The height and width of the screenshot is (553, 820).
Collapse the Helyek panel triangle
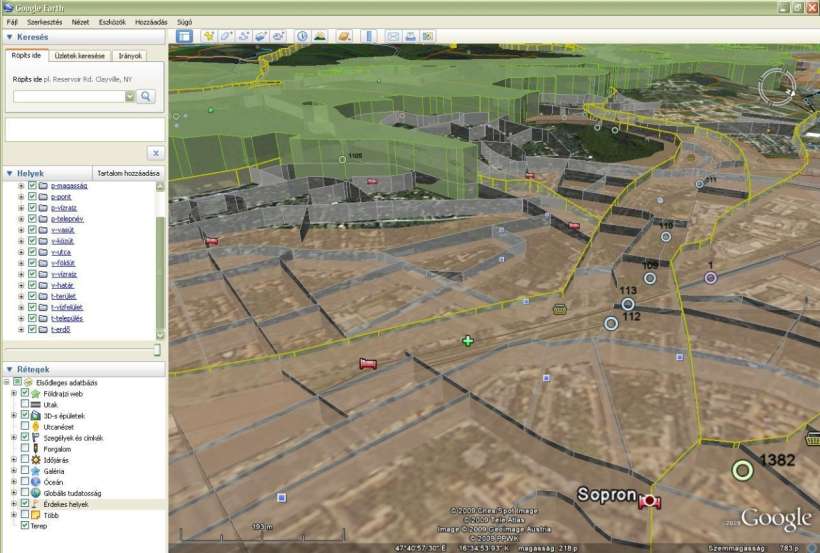(x=9, y=173)
